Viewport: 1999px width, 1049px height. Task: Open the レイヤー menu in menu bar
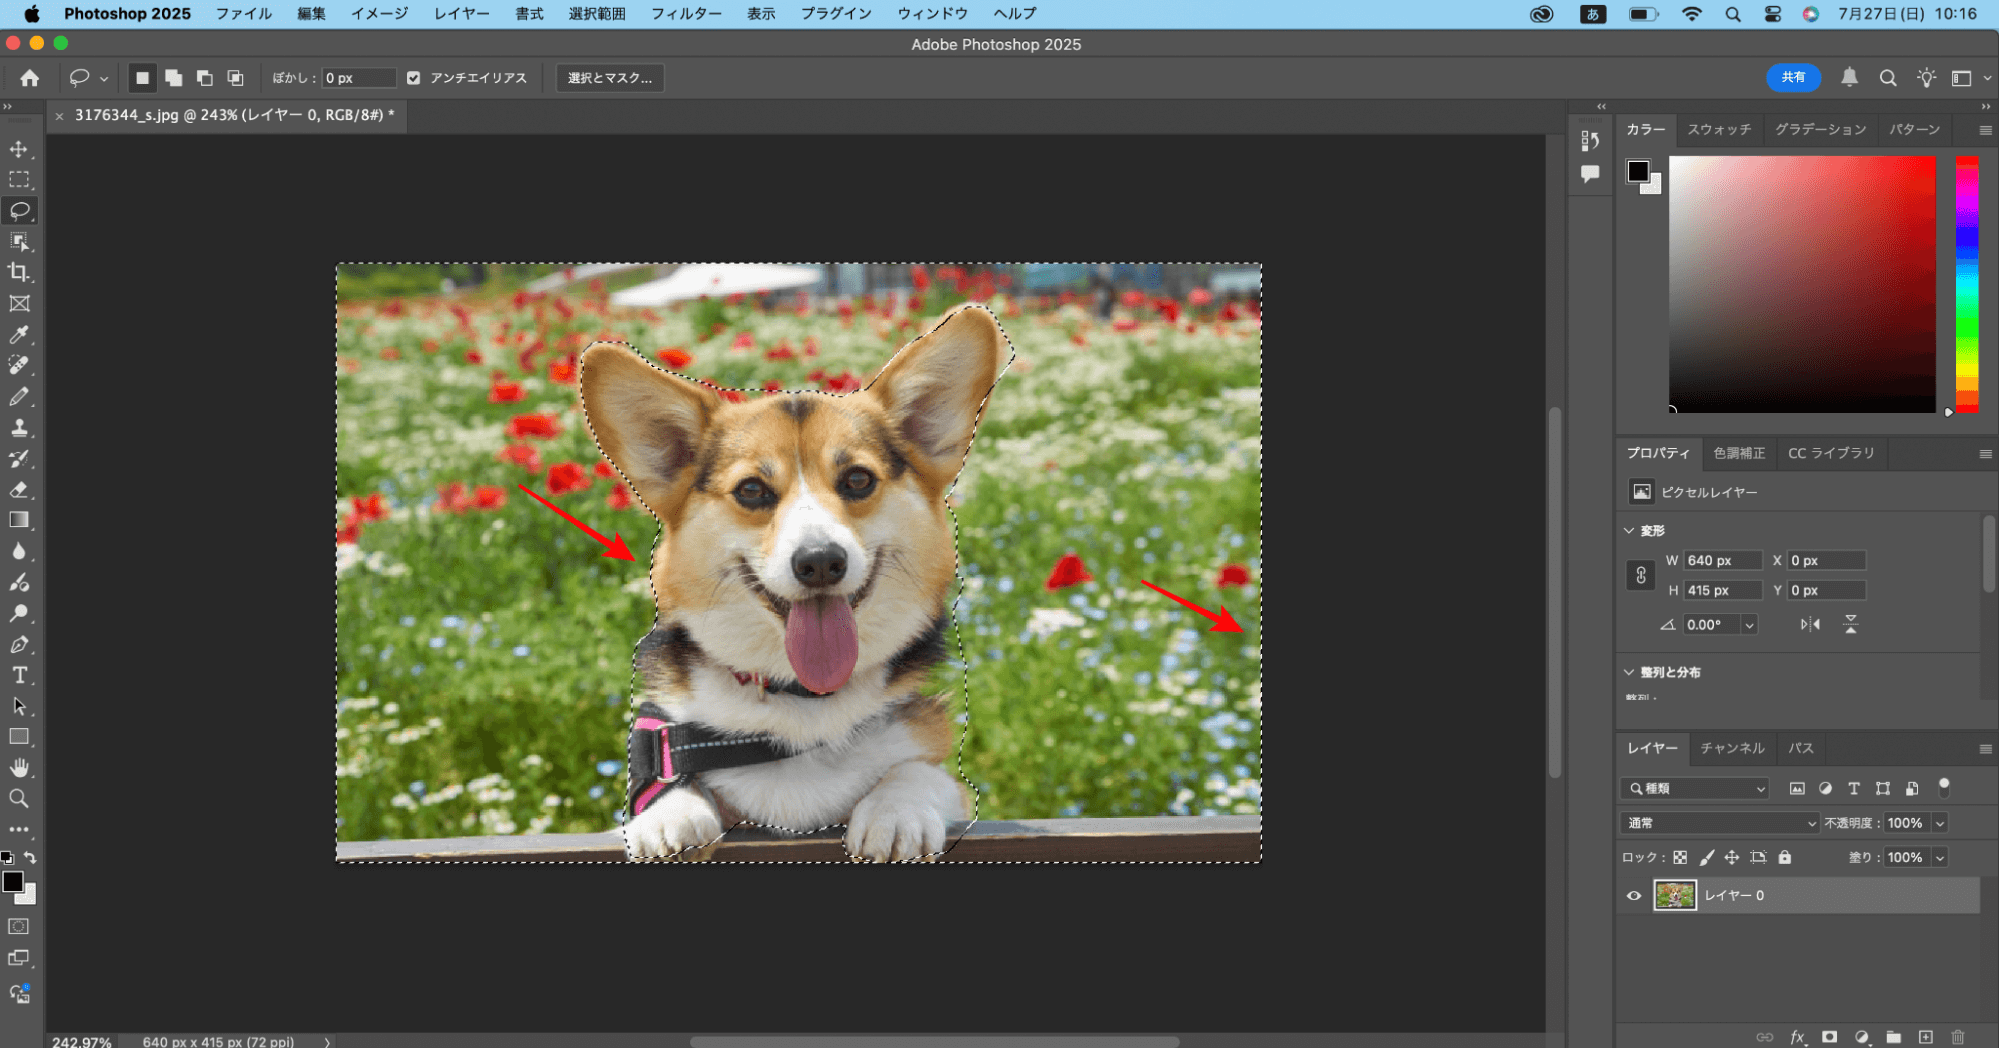coord(461,13)
